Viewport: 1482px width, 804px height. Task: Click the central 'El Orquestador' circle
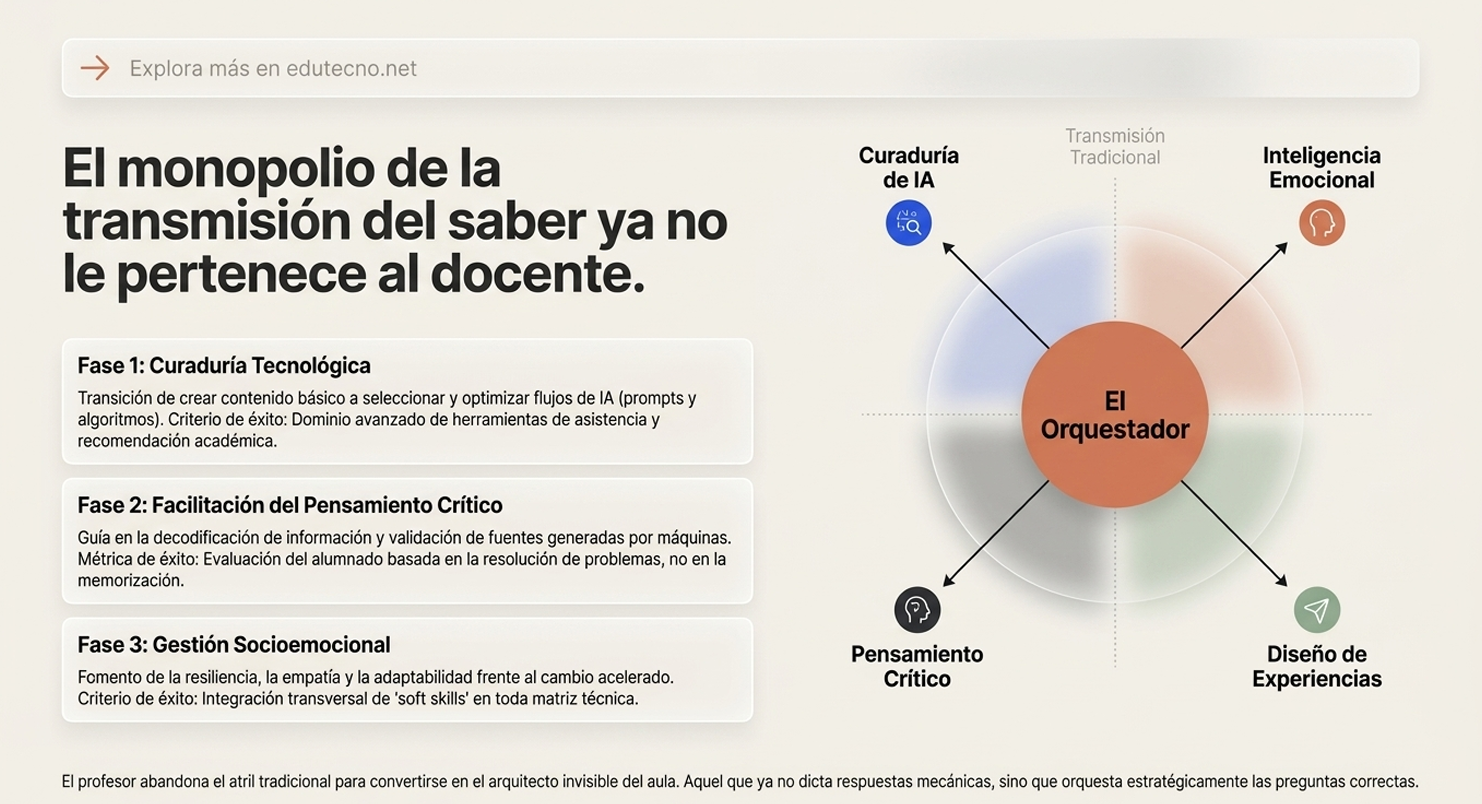click(x=1115, y=415)
